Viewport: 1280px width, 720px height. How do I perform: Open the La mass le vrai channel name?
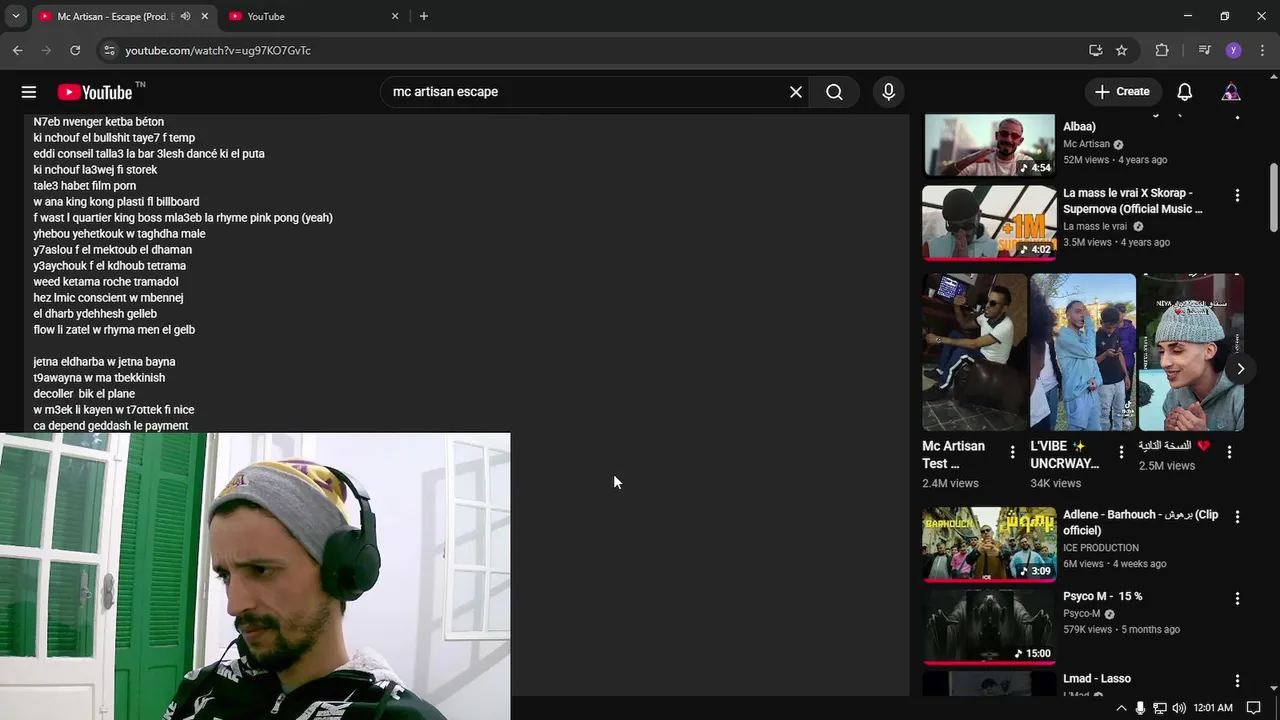coord(1095,226)
